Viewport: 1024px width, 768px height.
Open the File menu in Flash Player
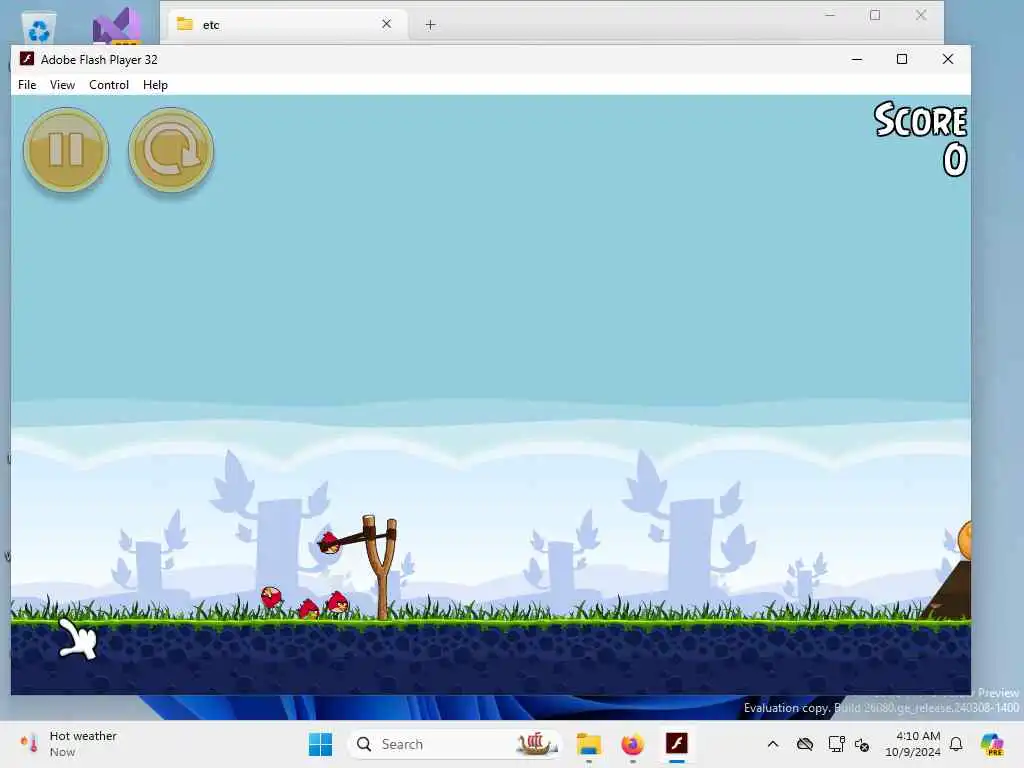tap(27, 85)
